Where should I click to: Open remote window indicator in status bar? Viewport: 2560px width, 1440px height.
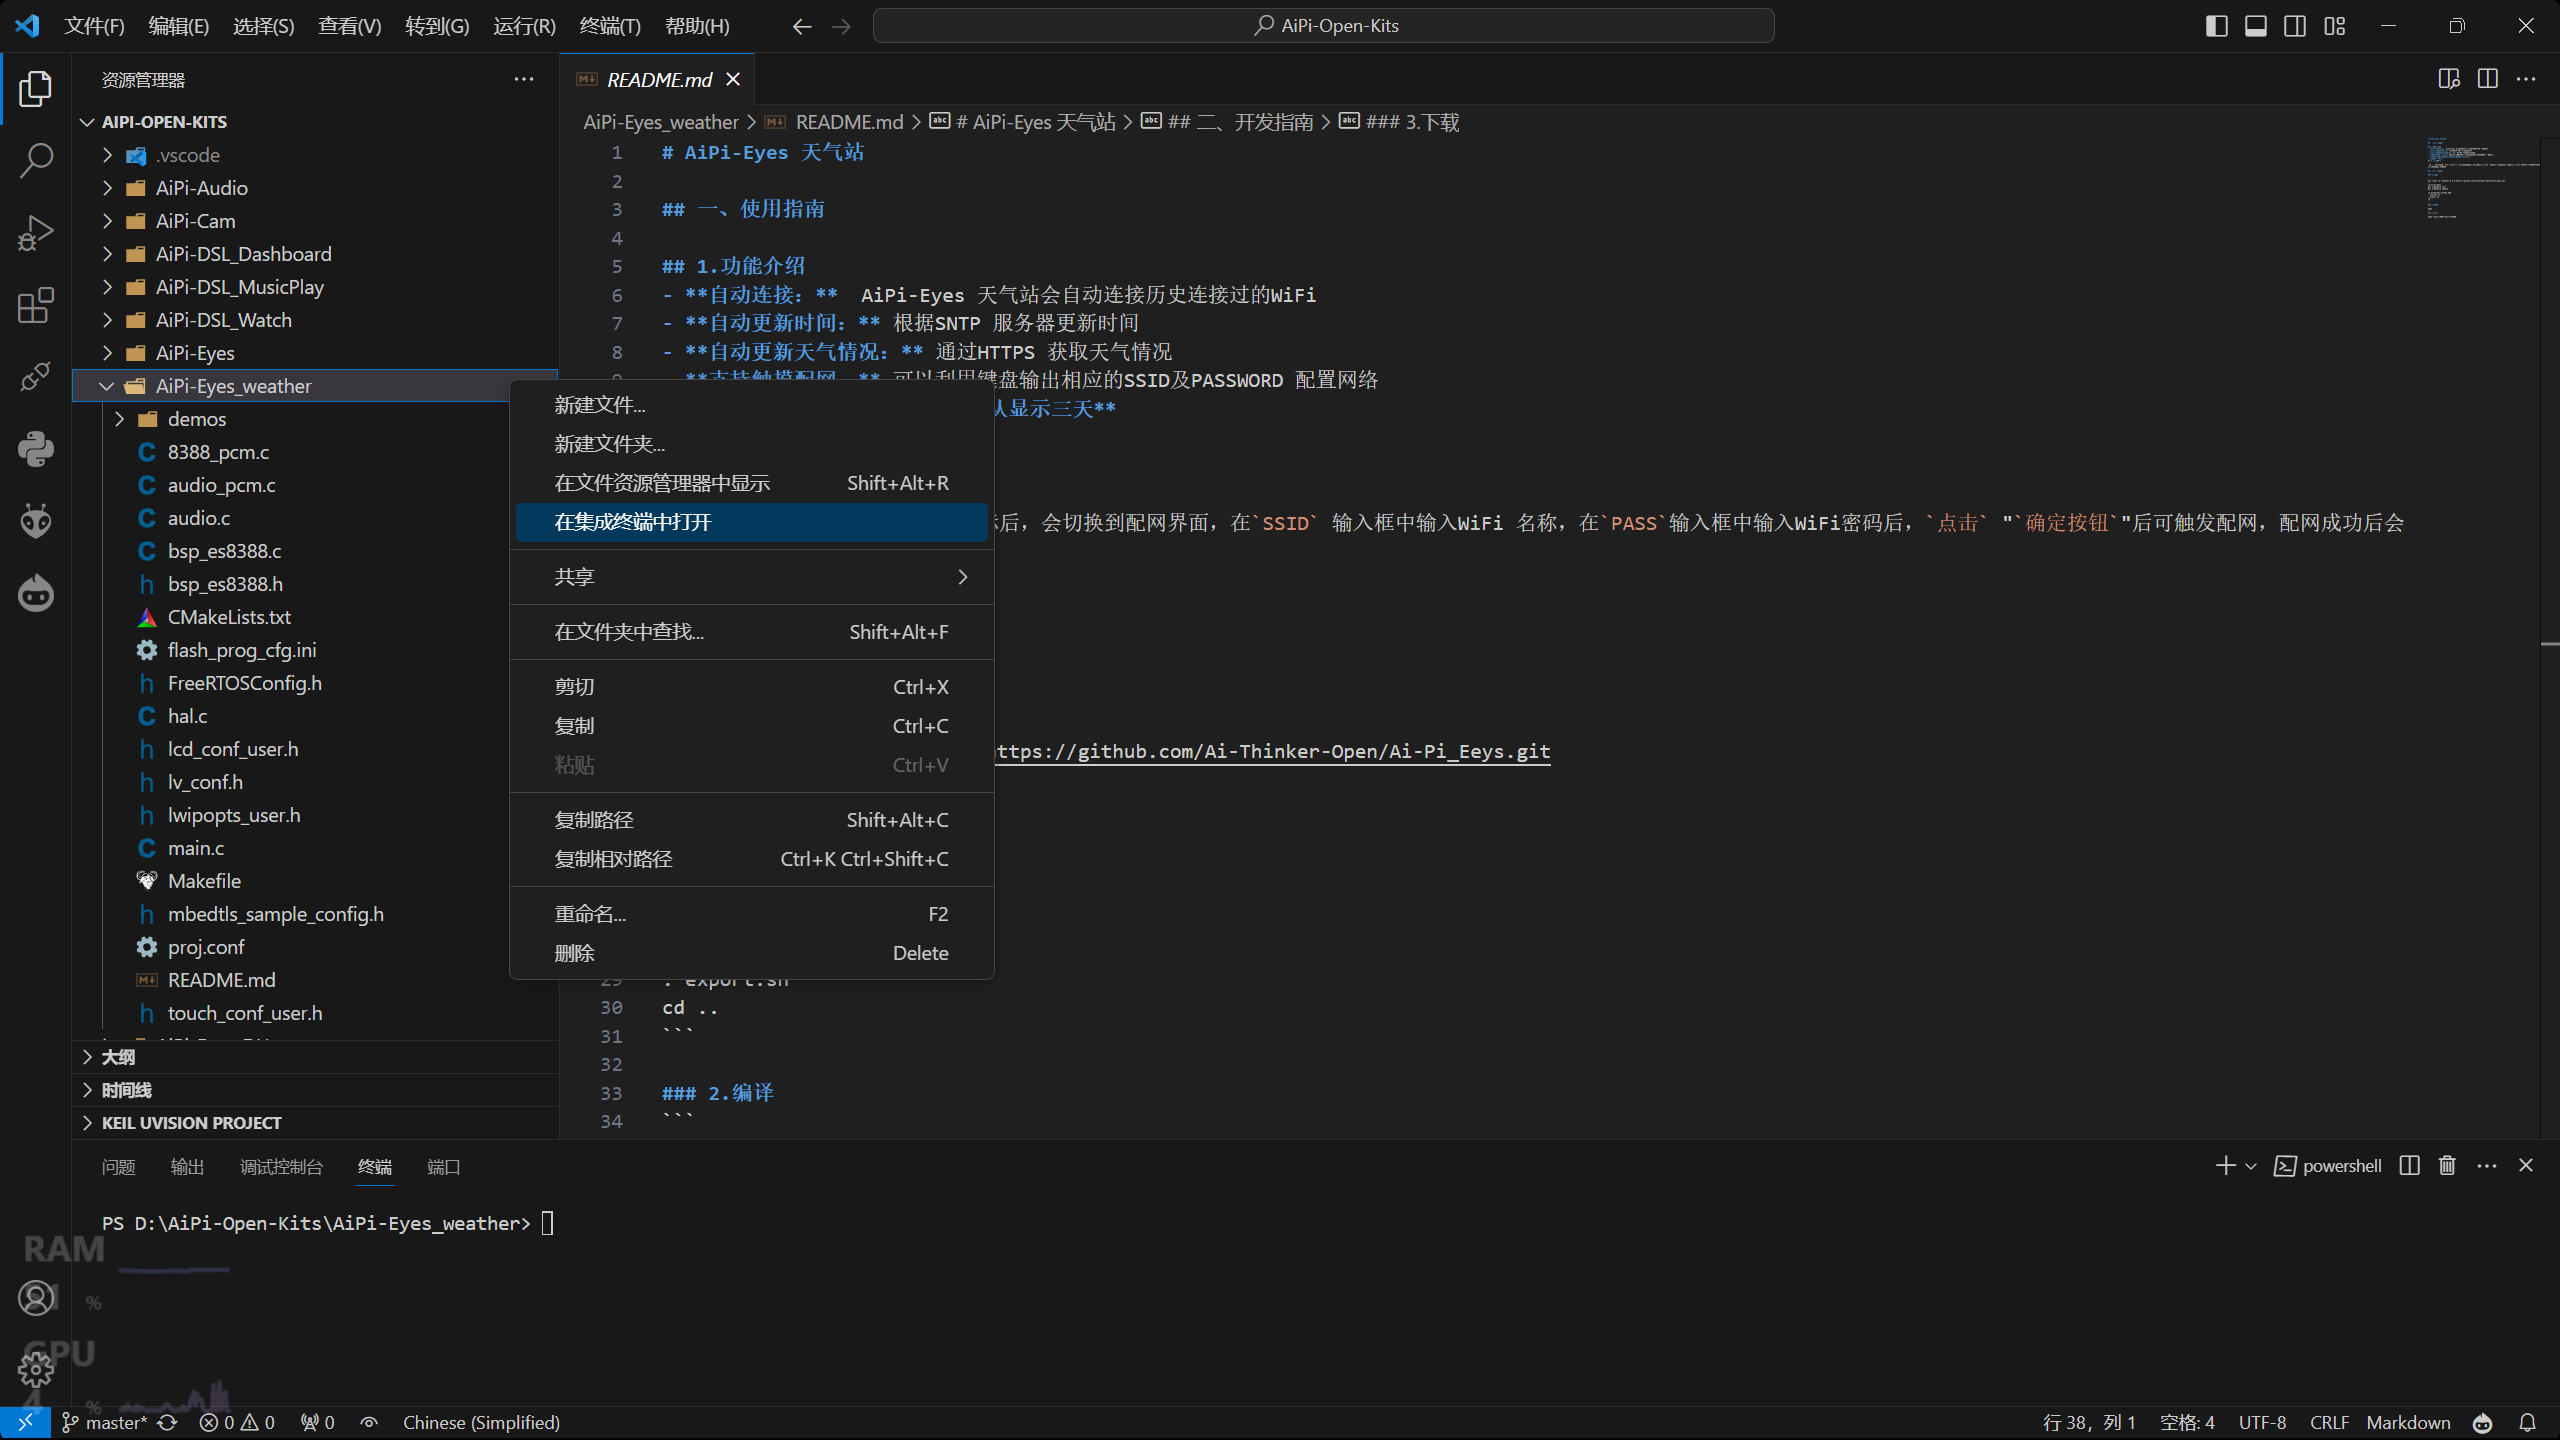click(x=25, y=1422)
